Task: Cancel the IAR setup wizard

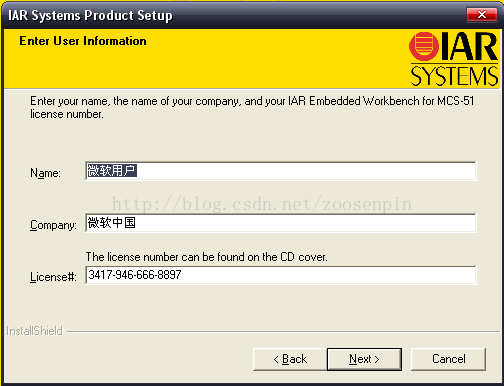Action: point(448,359)
